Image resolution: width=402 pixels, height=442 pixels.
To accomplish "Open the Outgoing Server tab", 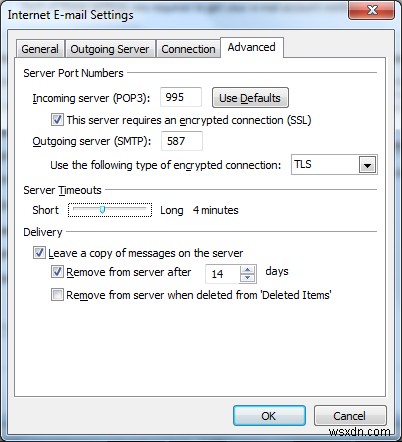I will pos(110,49).
